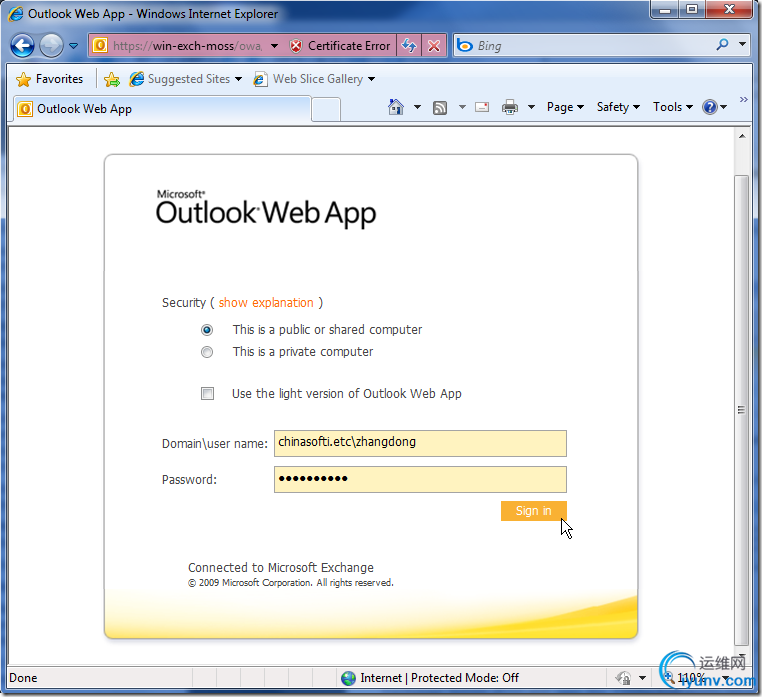Select This is a private computer
Screen dimensions: 762x697
coord(207,352)
